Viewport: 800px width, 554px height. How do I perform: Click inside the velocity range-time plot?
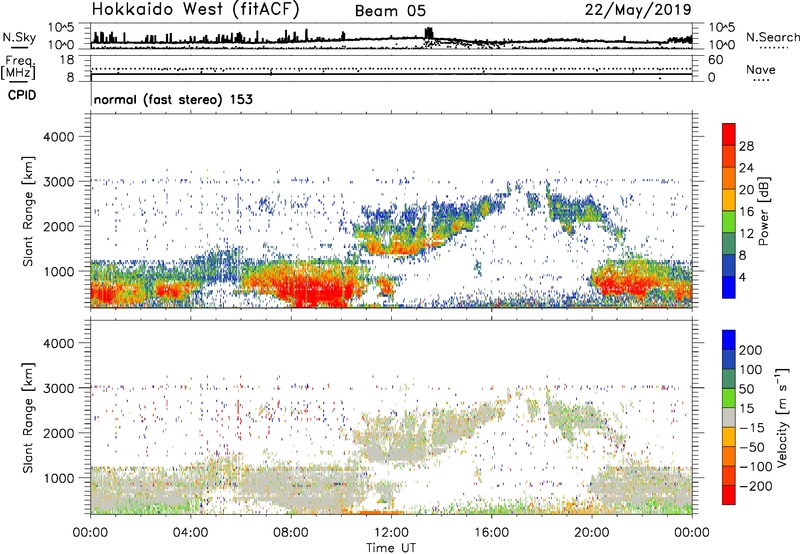tap(391, 417)
